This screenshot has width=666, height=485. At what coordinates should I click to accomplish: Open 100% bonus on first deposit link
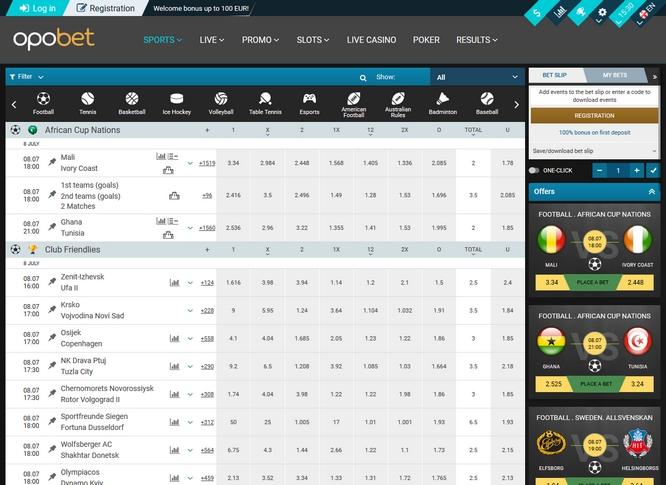click(594, 133)
